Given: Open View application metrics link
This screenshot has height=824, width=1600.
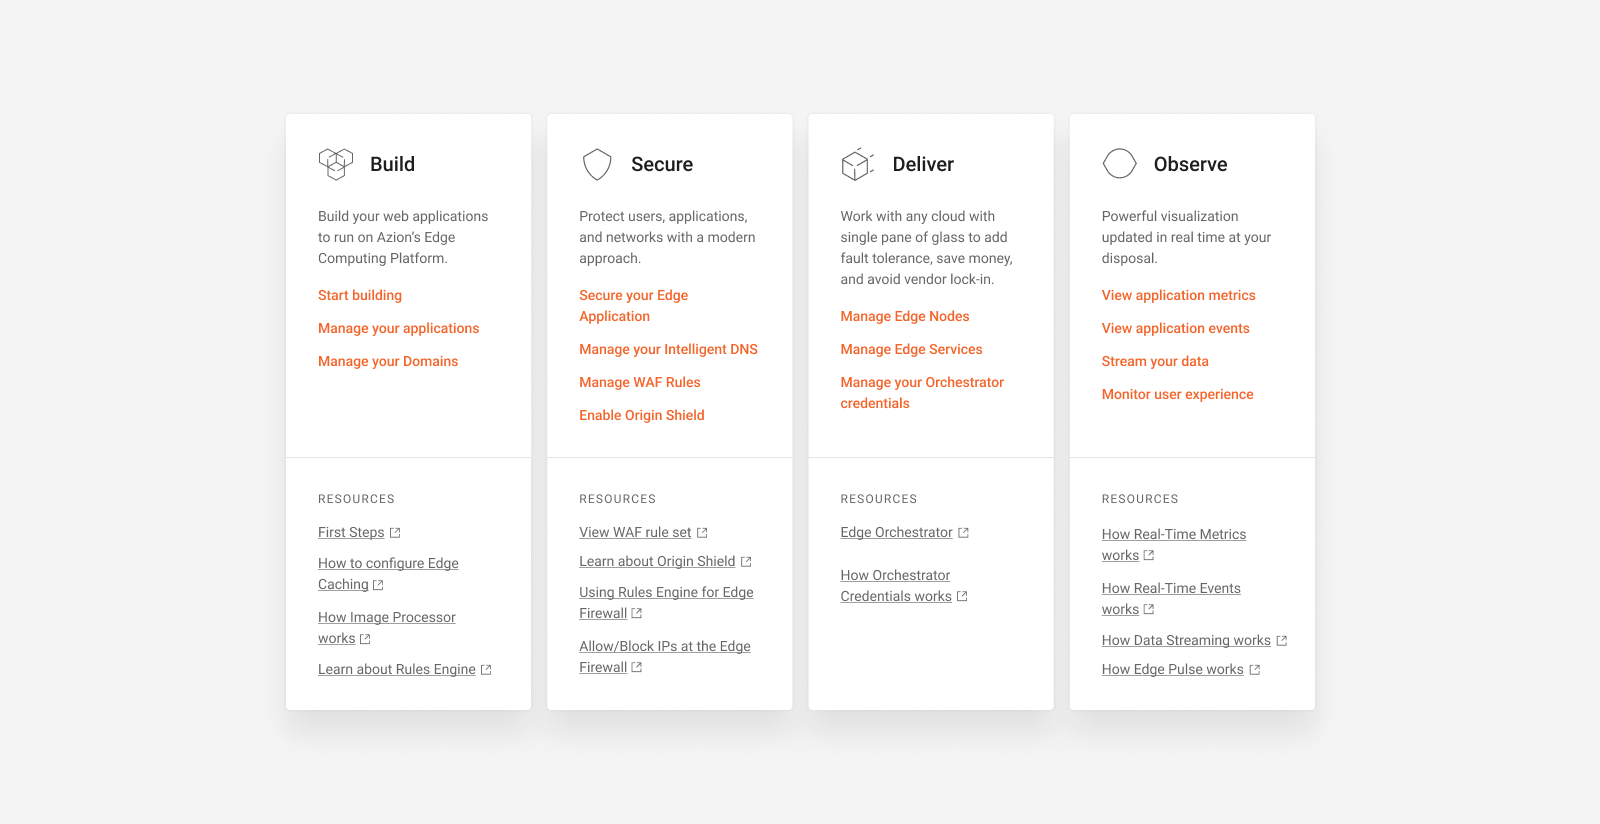Looking at the screenshot, I should click(1178, 295).
